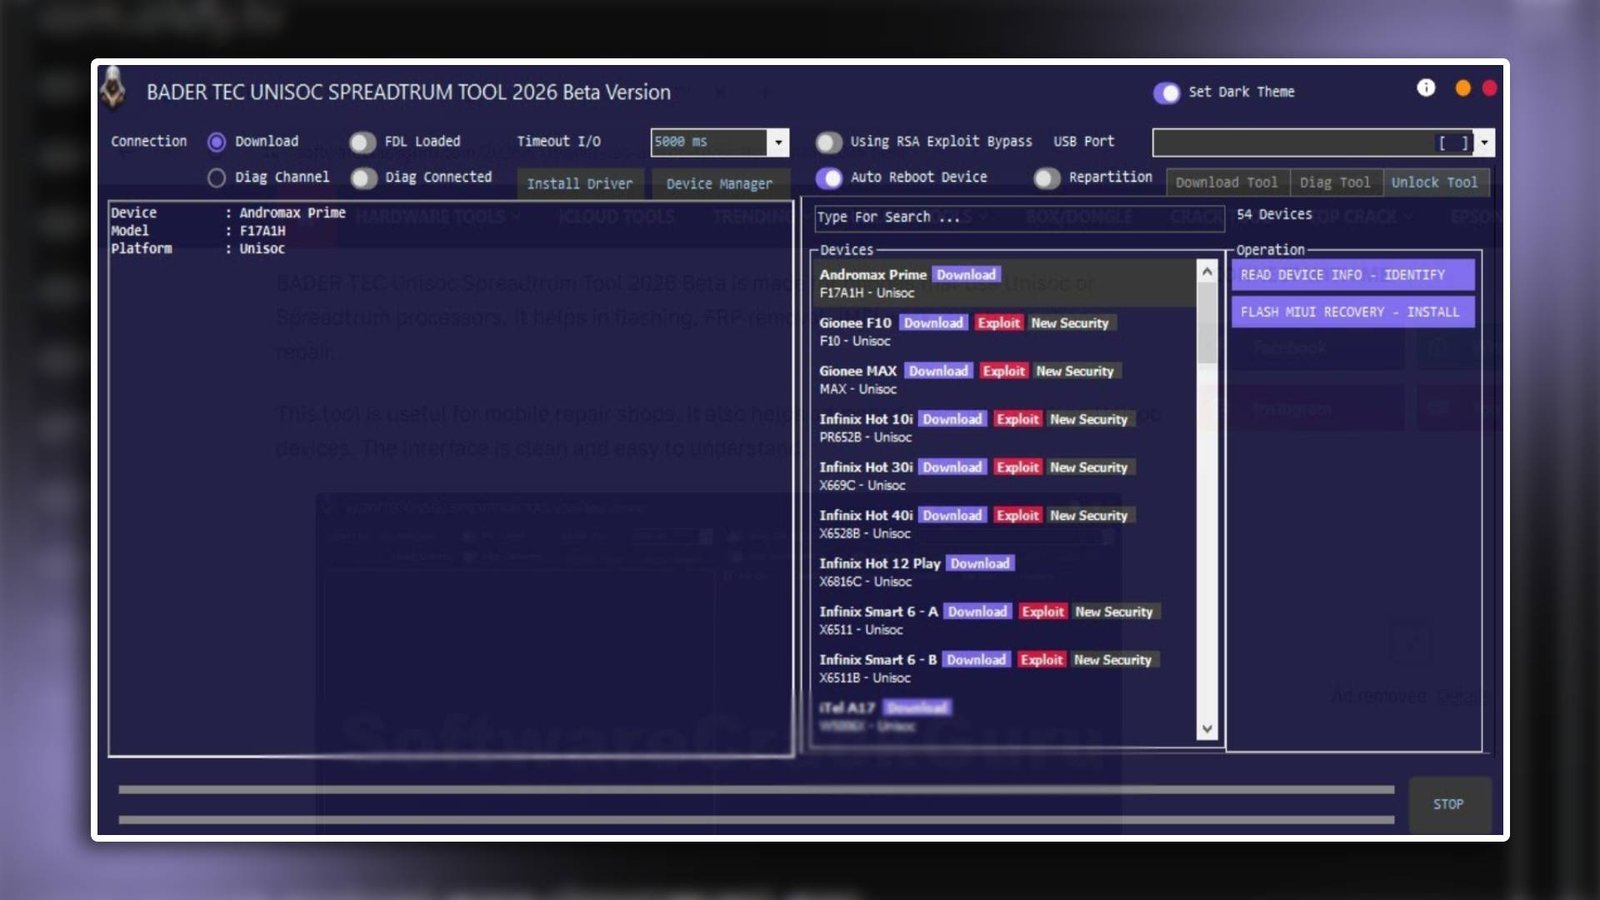
Task: Click the orange minimize dot icon
Action: (1462, 88)
